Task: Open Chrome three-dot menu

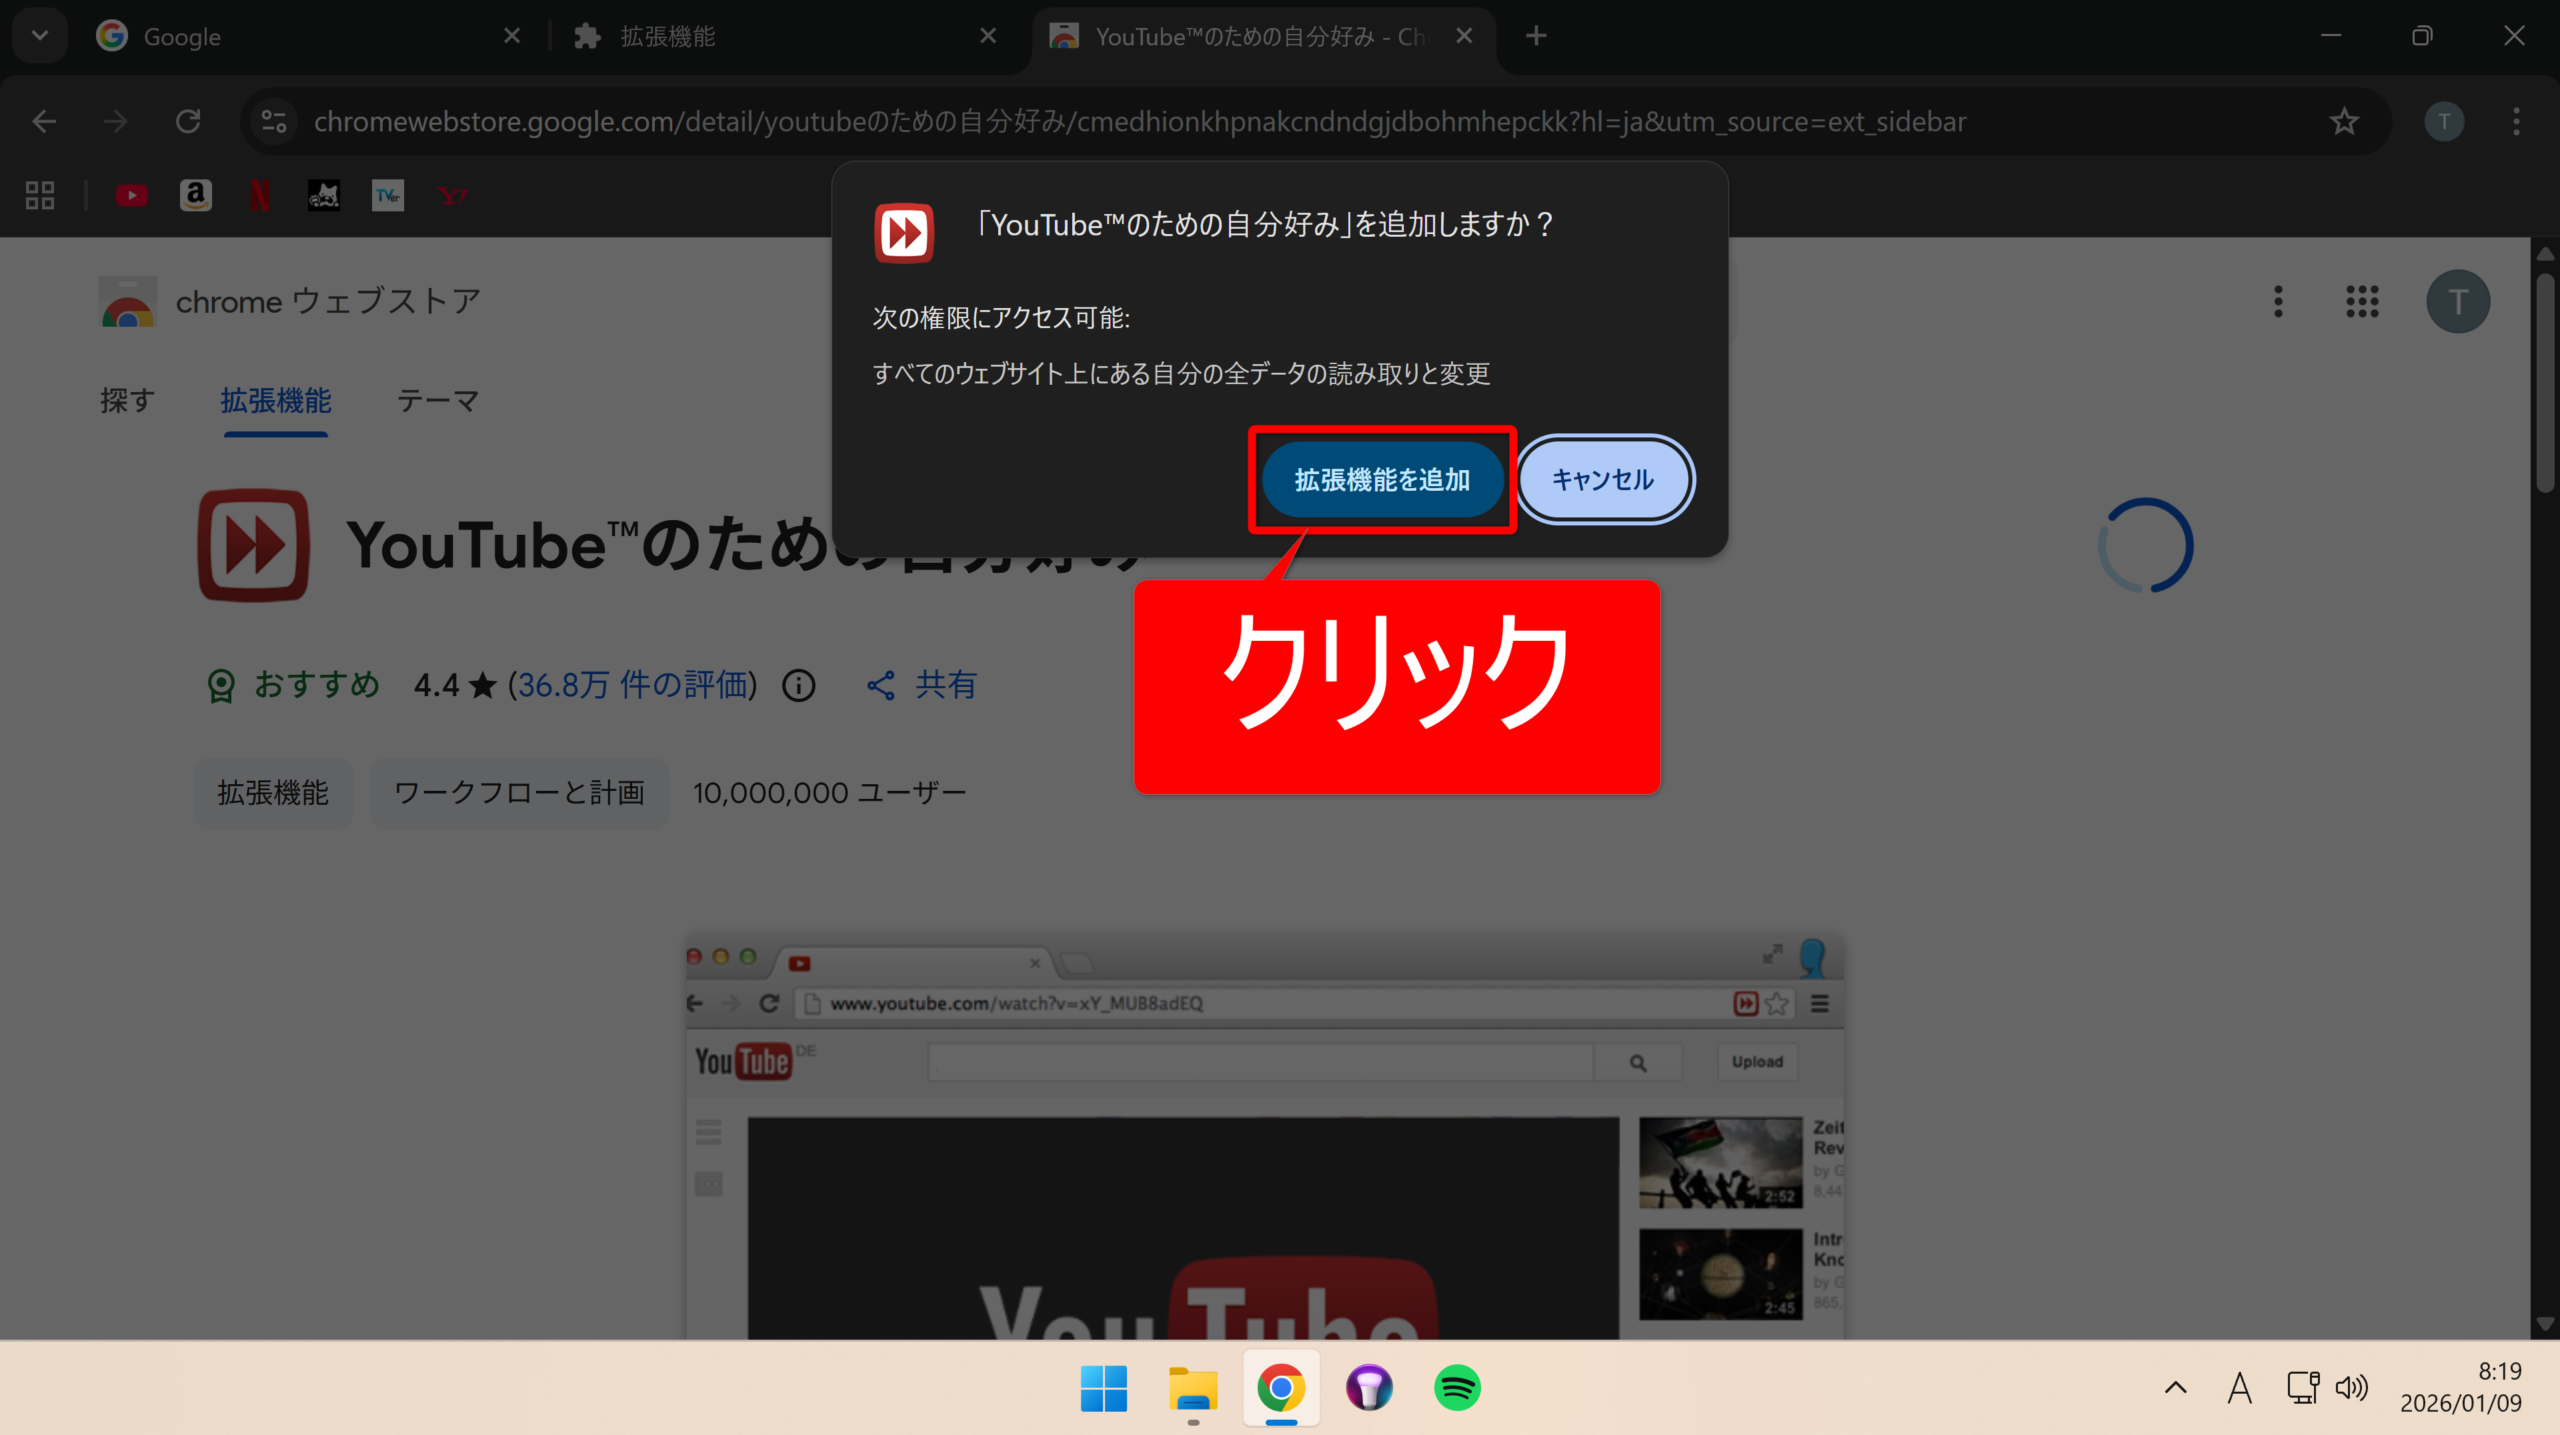Action: (x=2516, y=122)
